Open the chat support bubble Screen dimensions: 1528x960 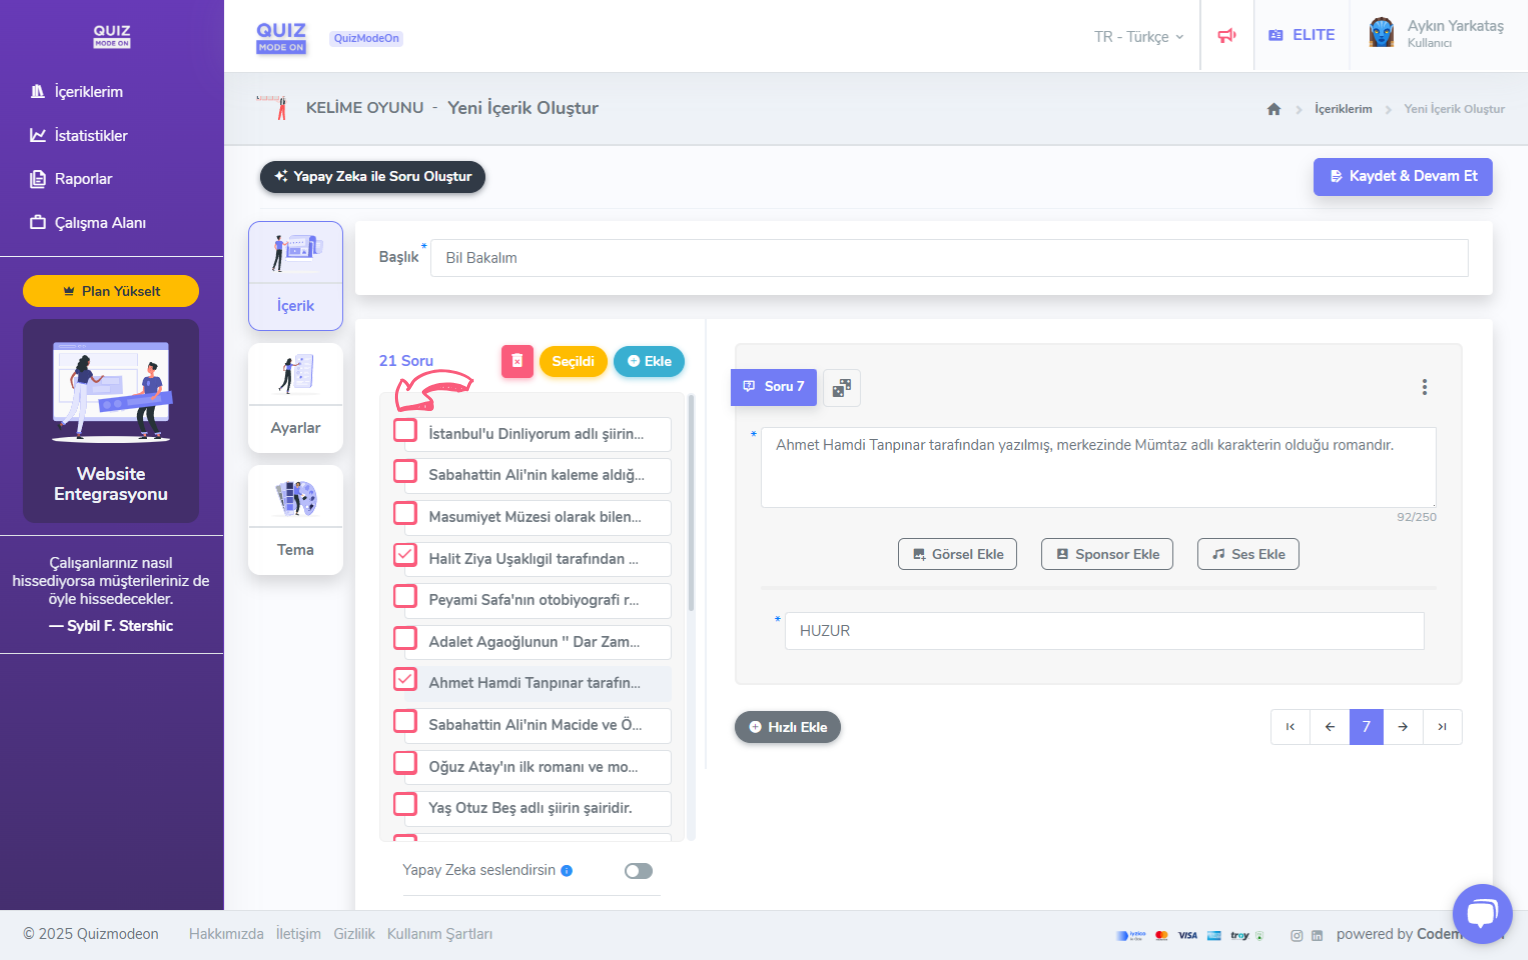[x=1482, y=913]
